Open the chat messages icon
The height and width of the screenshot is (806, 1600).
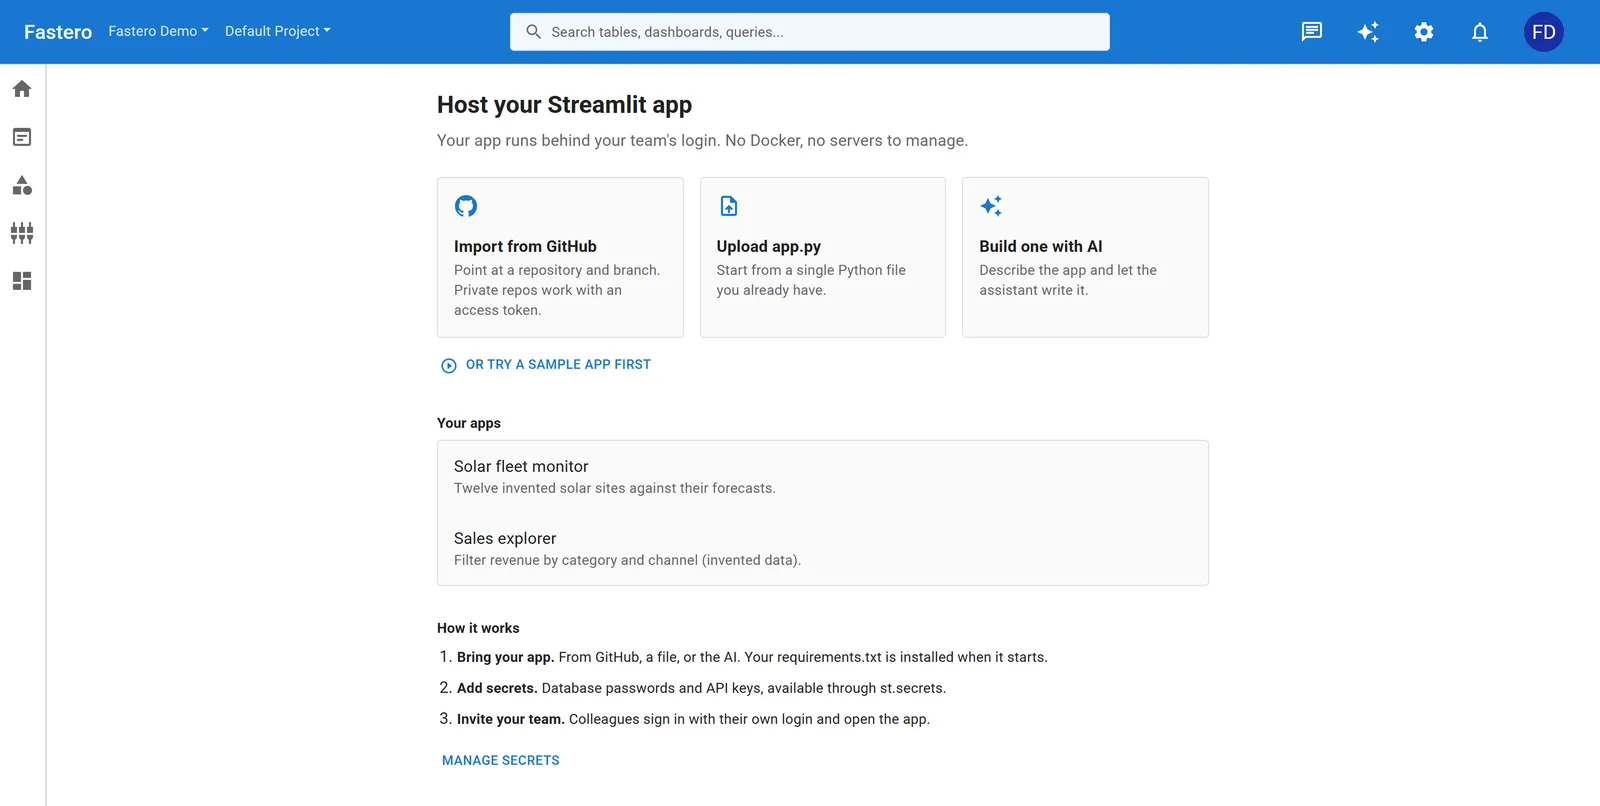pyautogui.click(x=1312, y=32)
